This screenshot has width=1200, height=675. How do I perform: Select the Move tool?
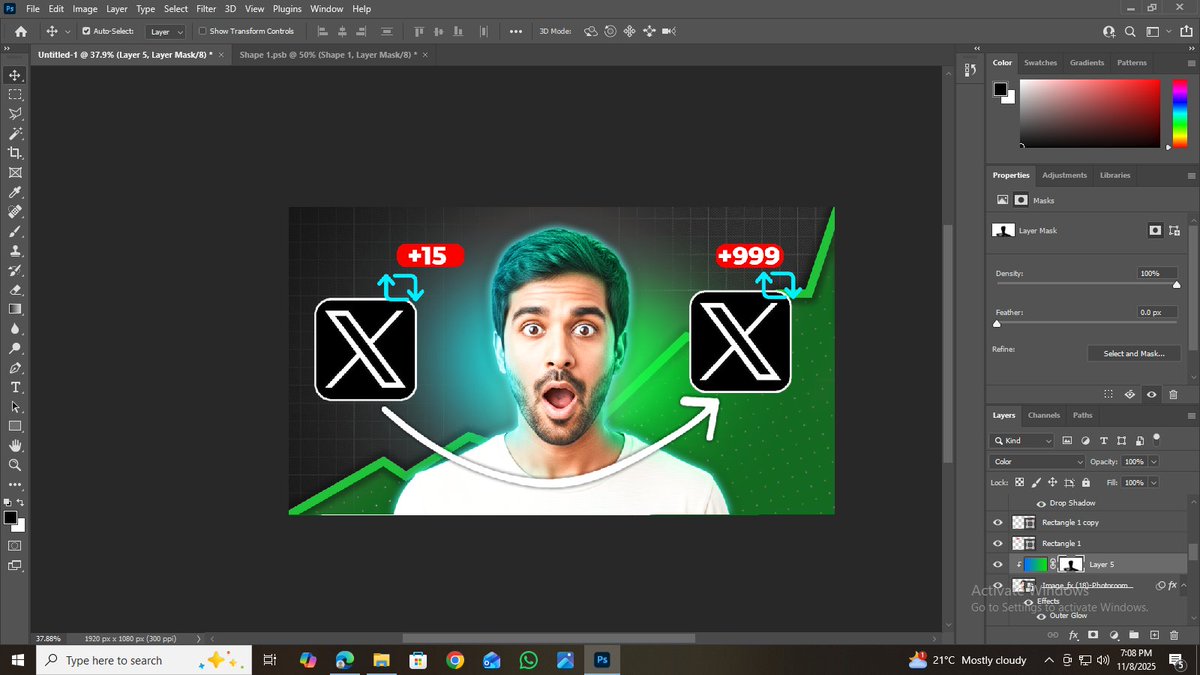point(14,74)
